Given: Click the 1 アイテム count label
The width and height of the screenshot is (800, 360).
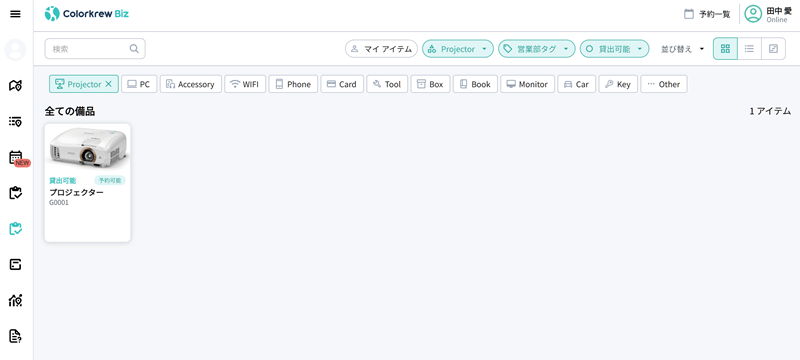Looking at the screenshot, I should pyautogui.click(x=770, y=111).
